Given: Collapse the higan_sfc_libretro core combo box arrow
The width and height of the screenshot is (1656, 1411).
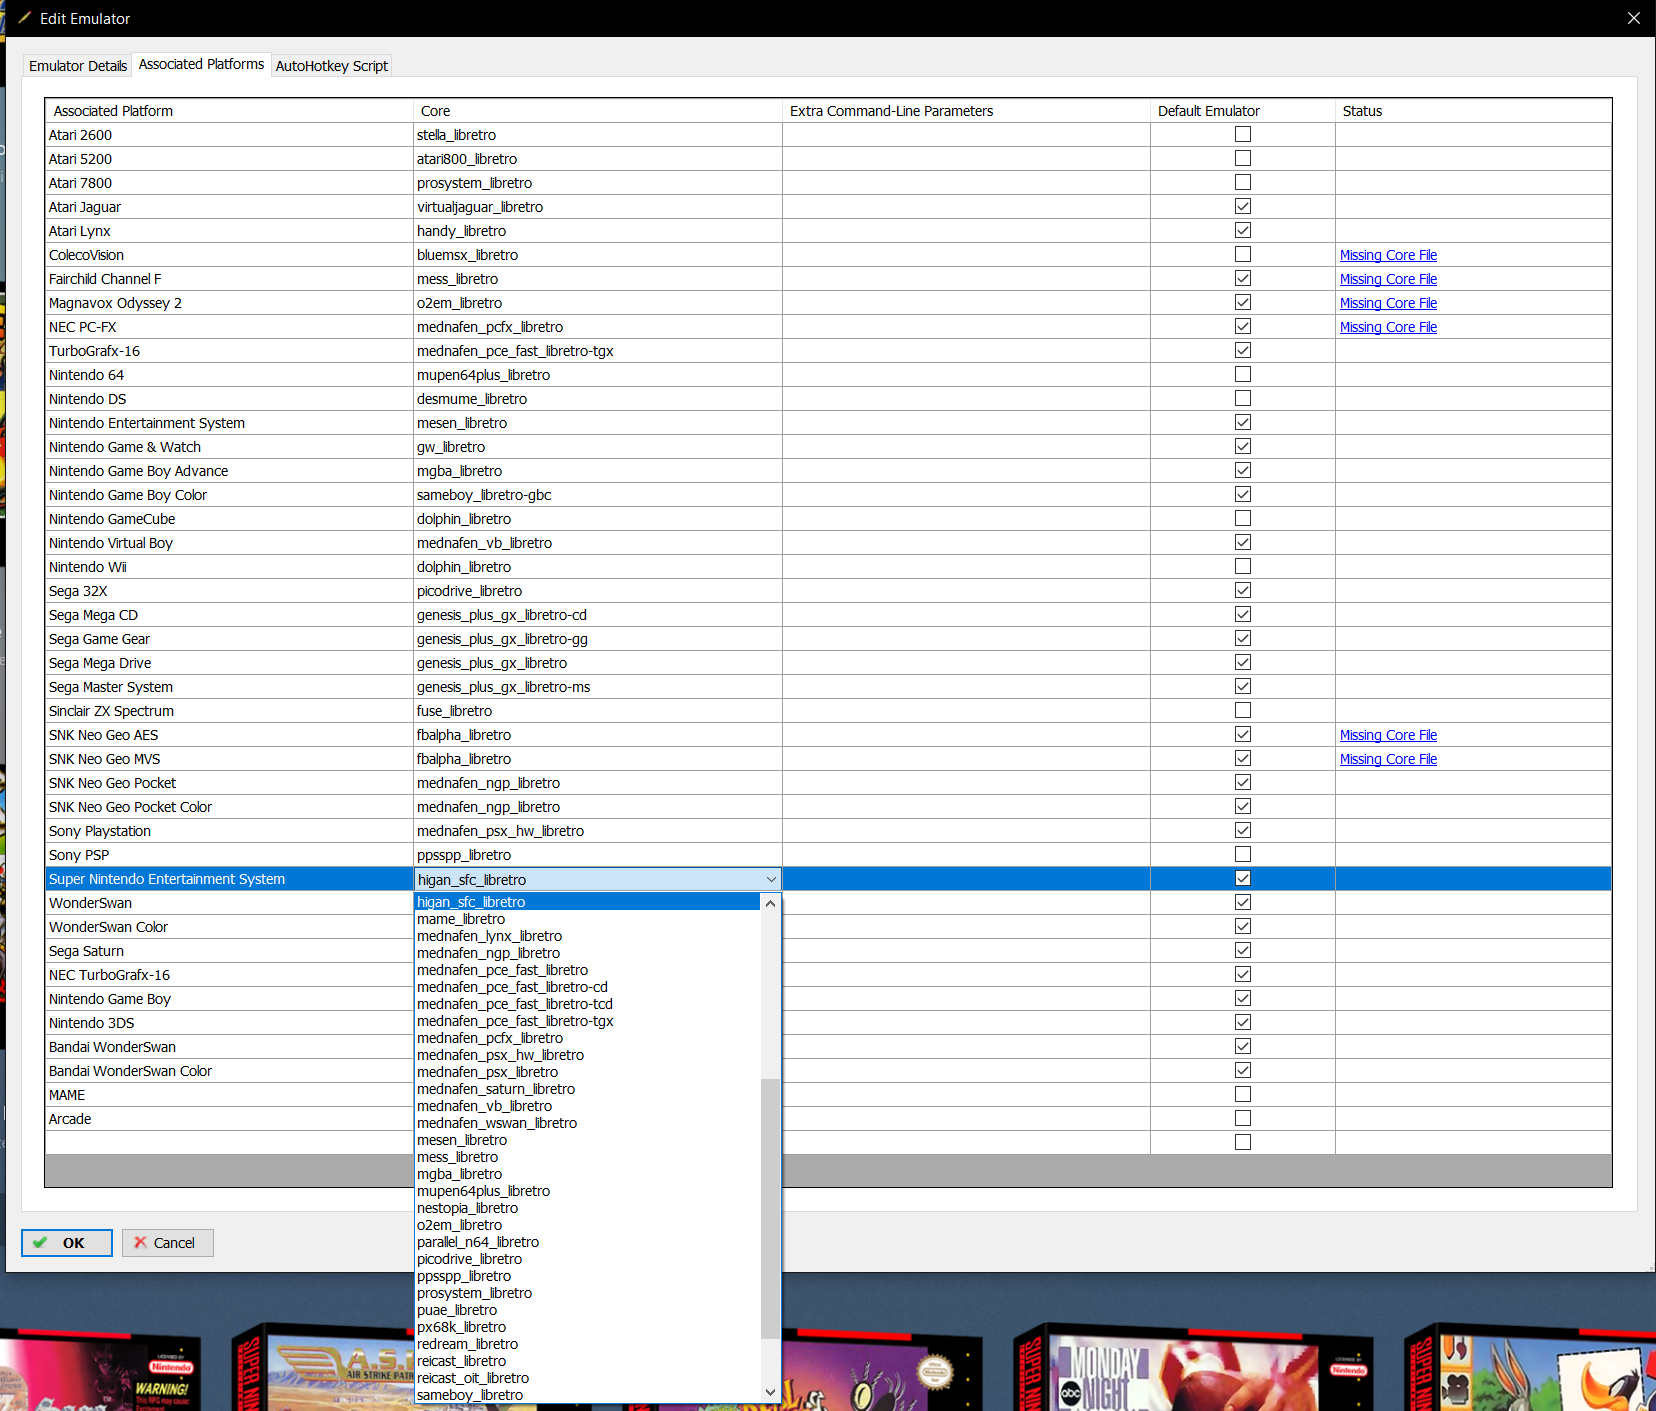Looking at the screenshot, I should point(771,880).
